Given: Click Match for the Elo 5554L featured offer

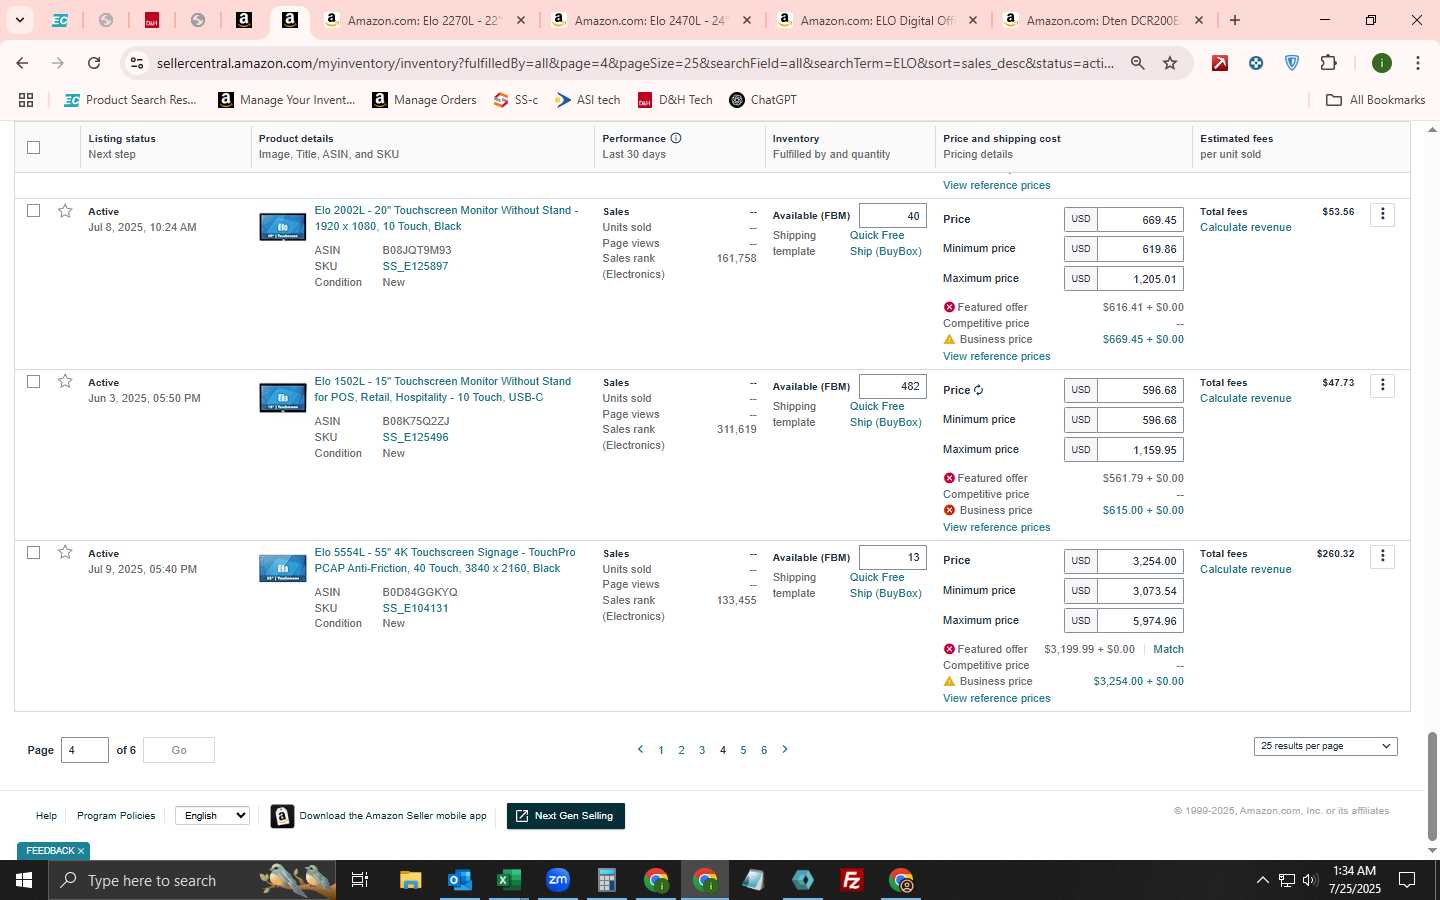Looking at the screenshot, I should pyautogui.click(x=1168, y=649).
